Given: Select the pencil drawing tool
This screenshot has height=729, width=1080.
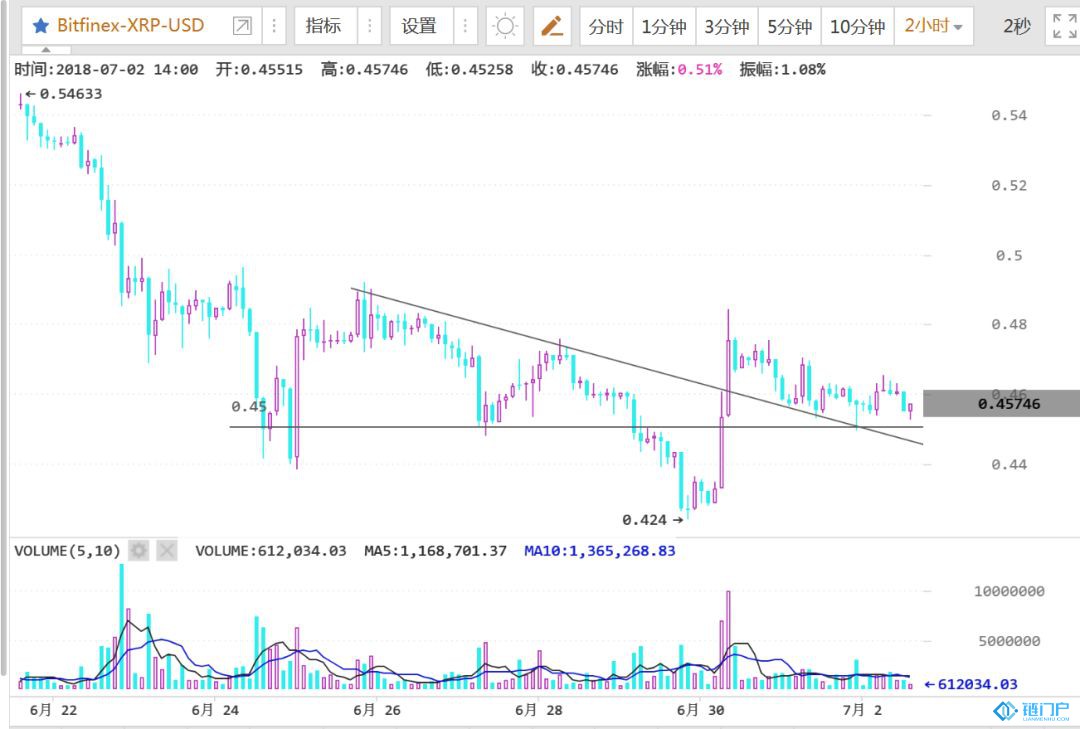Looking at the screenshot, I should (552, 26).
